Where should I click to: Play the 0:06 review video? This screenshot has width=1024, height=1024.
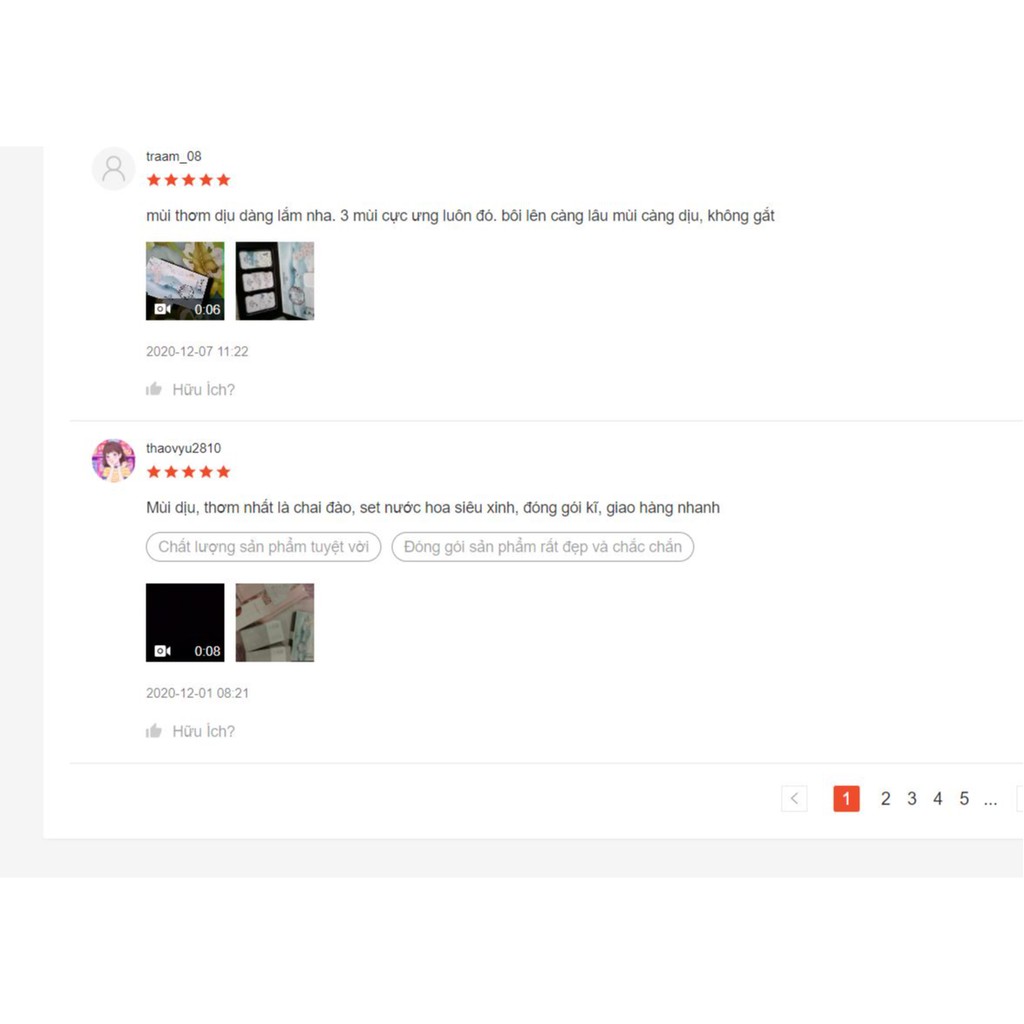click(185, 281)
